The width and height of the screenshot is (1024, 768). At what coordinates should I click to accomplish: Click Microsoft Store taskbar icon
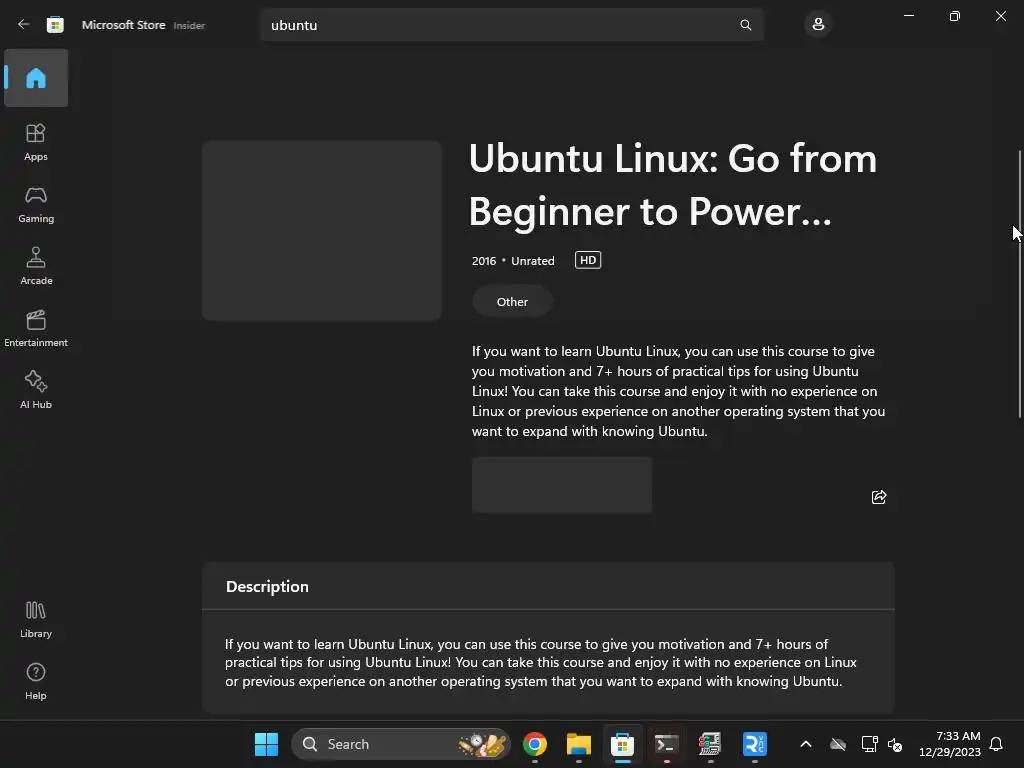click(x=622, y=744)
